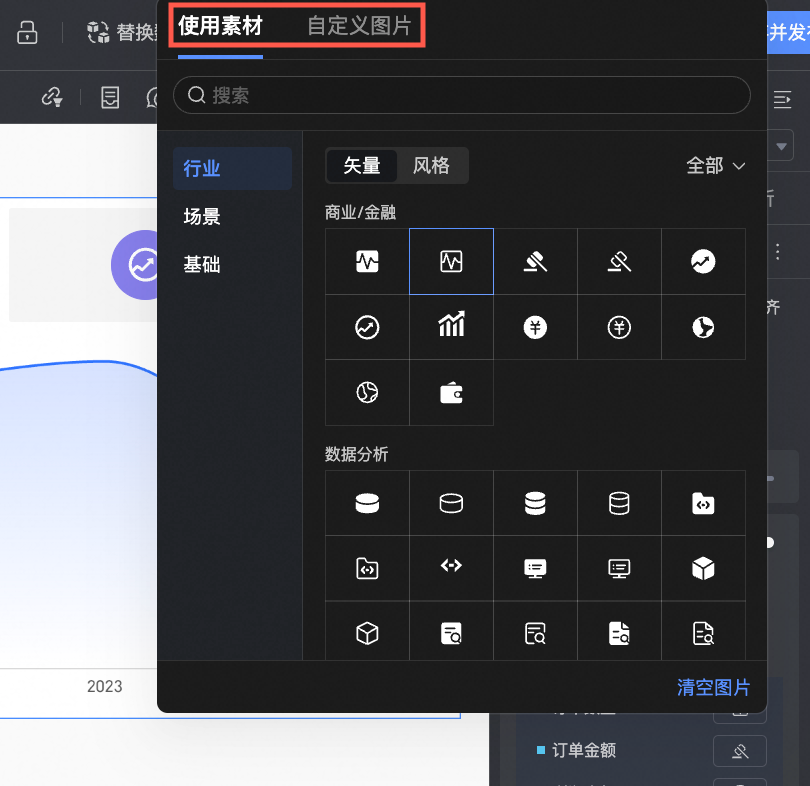Click the outlined heartbeat monitor icon
810x786 pixels.
pyautogui.click(x=451, y=262)
